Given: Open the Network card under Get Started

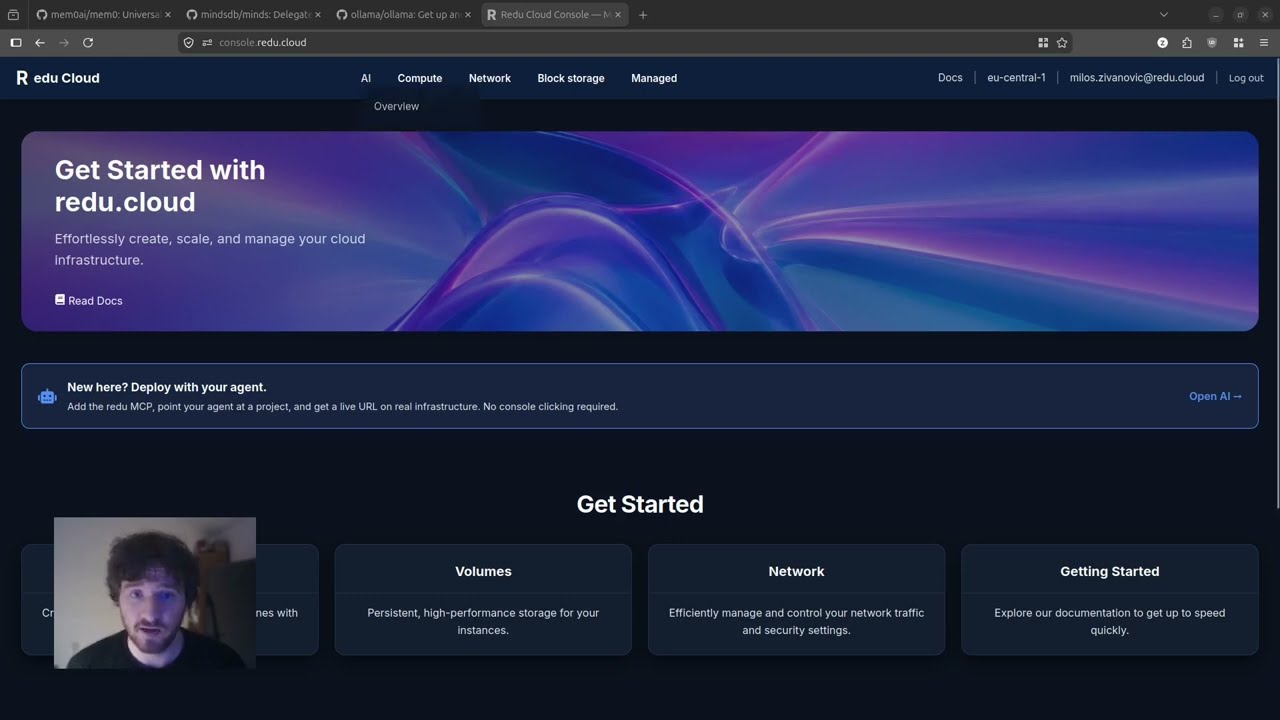Looking at the screenshot, I should click(x=796, y=600).
